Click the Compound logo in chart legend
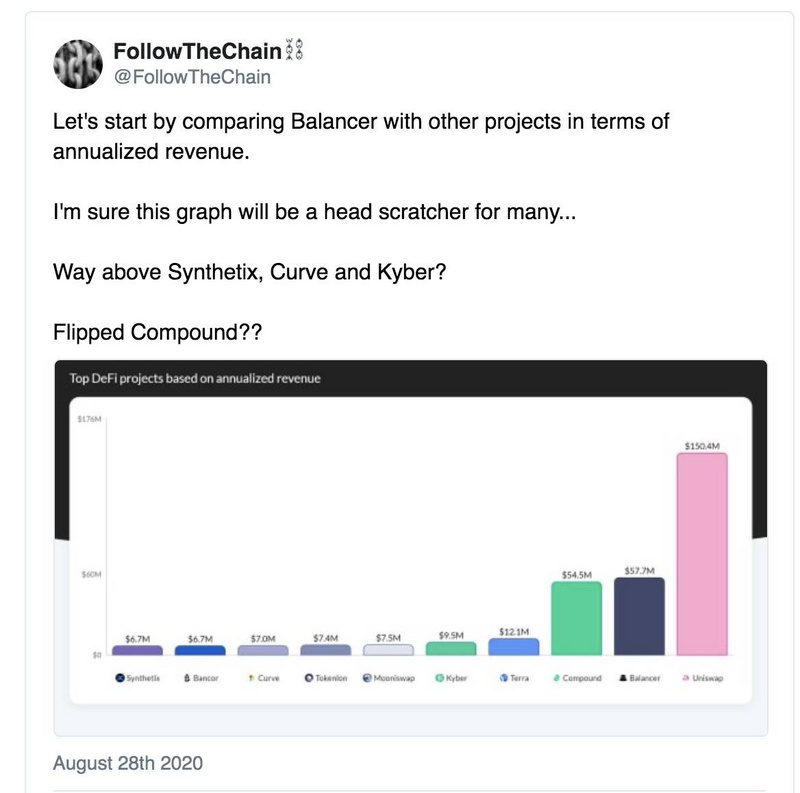800x793 pixels. tap(556, 678)
